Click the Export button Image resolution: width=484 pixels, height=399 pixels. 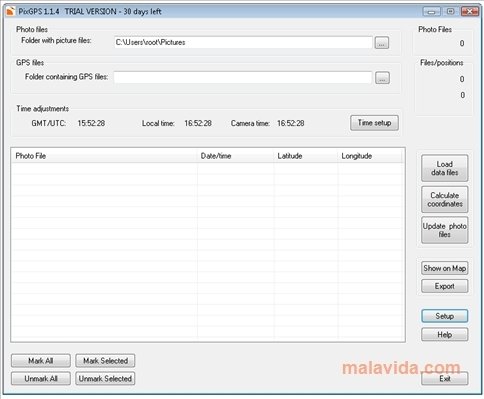click(x=445, y=286)
